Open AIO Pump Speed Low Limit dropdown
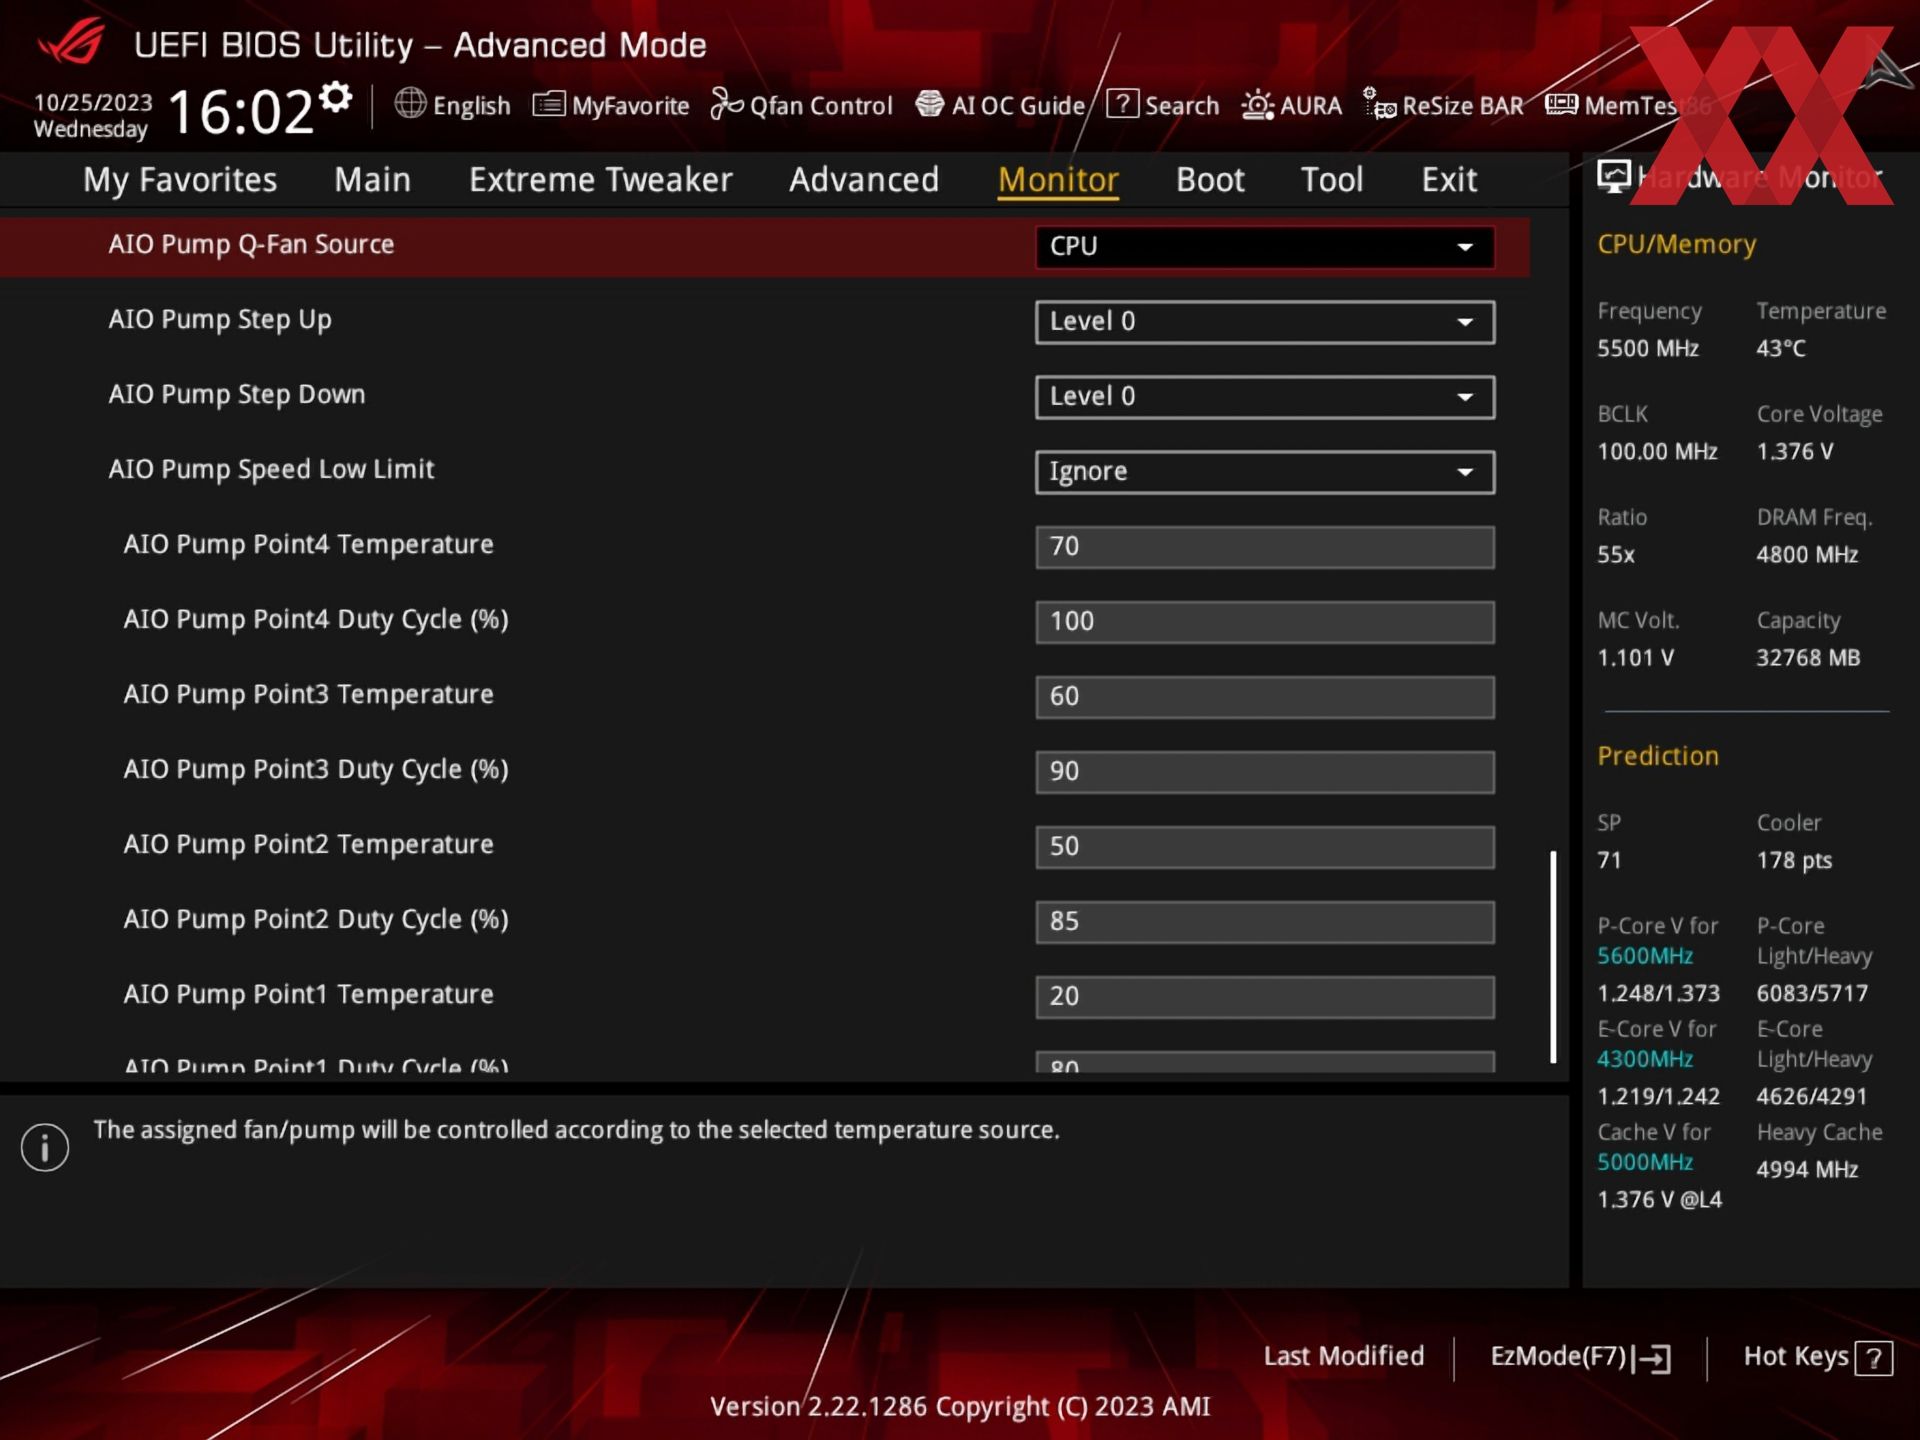The height and width of the screenshot is (1440, 1920). (x=1265, y=471)
